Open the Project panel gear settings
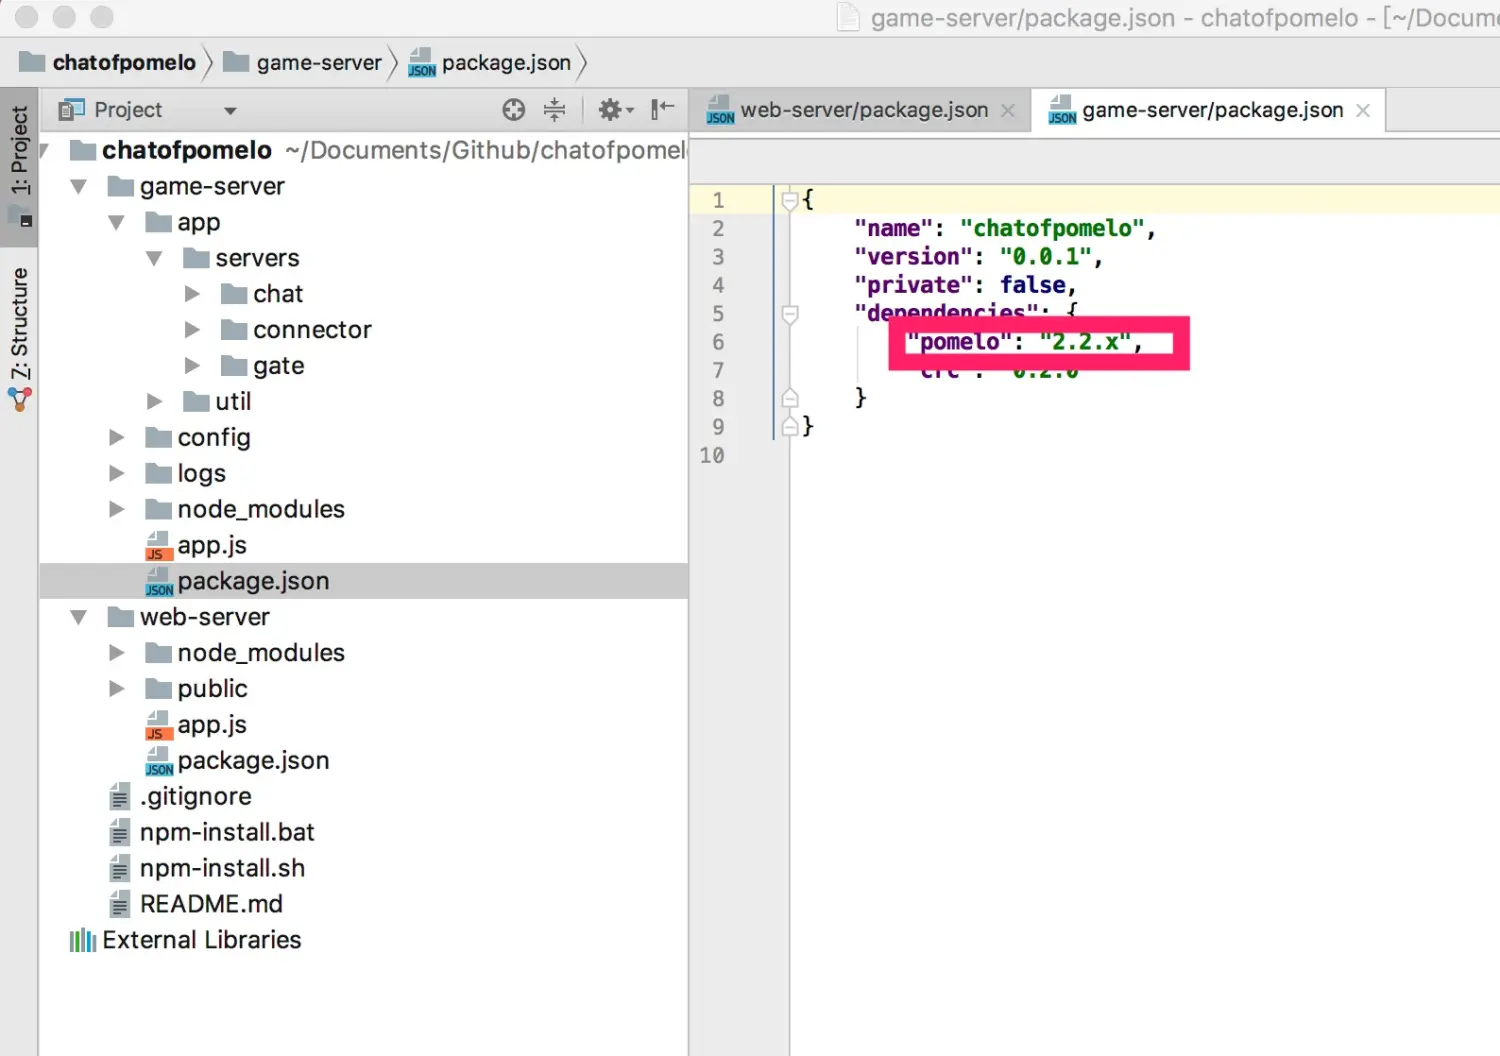Viewport: 1500px width, 1056px height. [615, 110]
